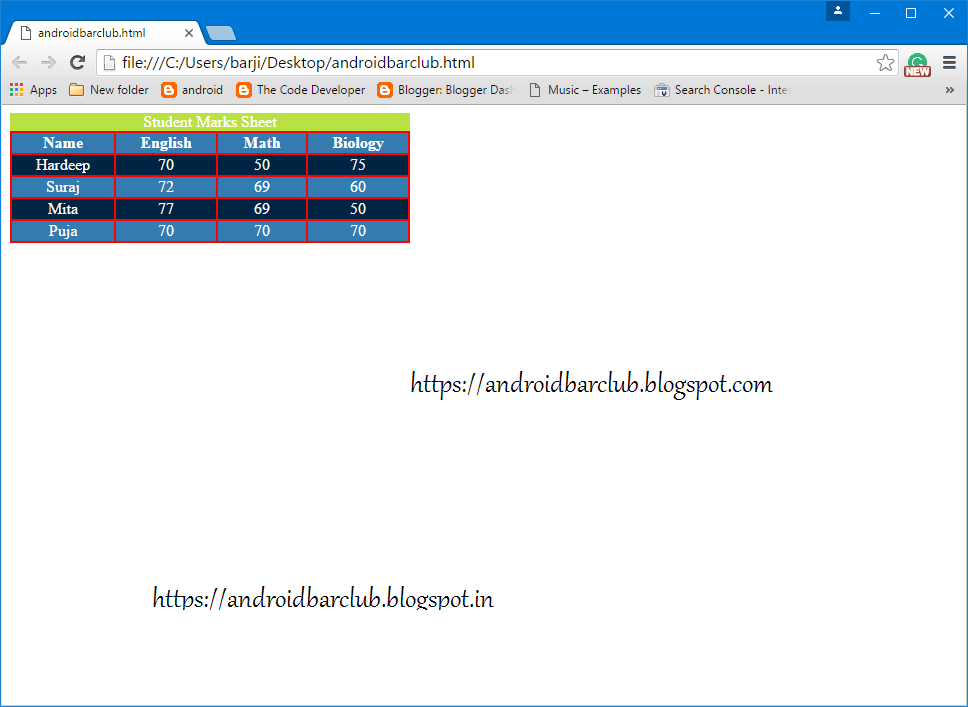Open the Chrome menu hamburger
This screenshot has height=707, width=968.
[x=948, y=62]
